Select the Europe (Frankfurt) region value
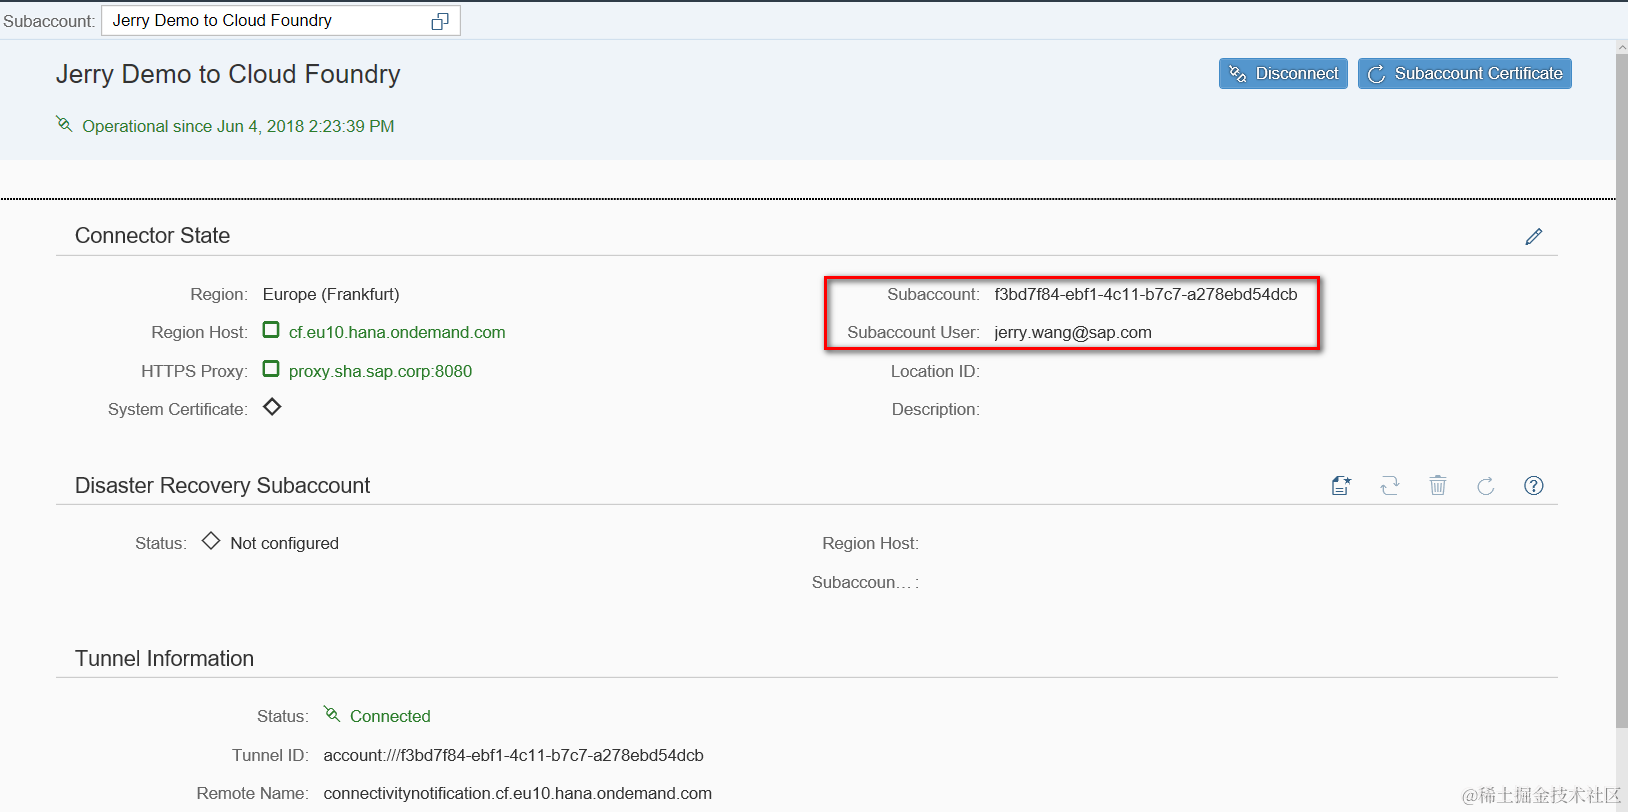This screenshot has height=812, width=1628. click(331, 294)
